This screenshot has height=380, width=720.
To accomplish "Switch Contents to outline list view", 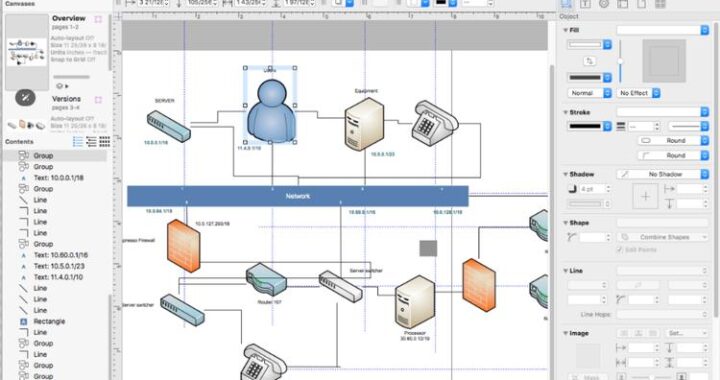I will tap(78, 141).
